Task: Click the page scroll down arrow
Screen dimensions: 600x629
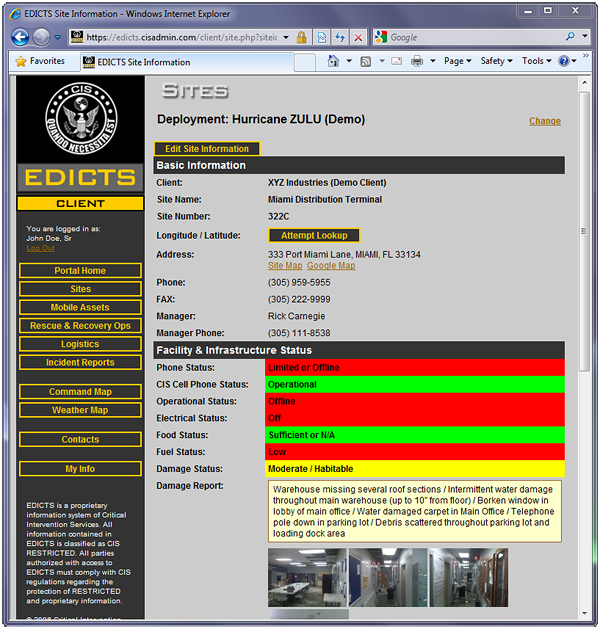Action: [584, 613]
